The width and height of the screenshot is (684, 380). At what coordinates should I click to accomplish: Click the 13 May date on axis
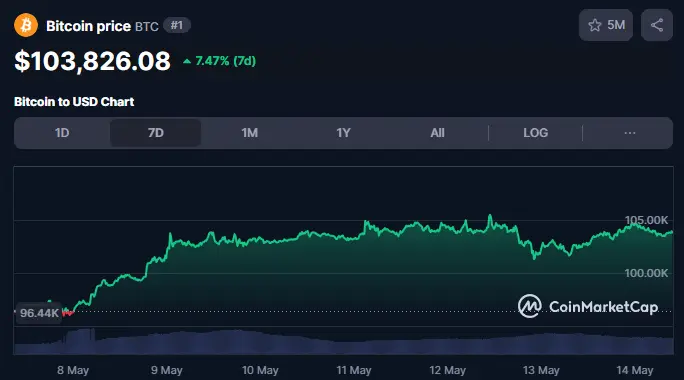point(541,370)
